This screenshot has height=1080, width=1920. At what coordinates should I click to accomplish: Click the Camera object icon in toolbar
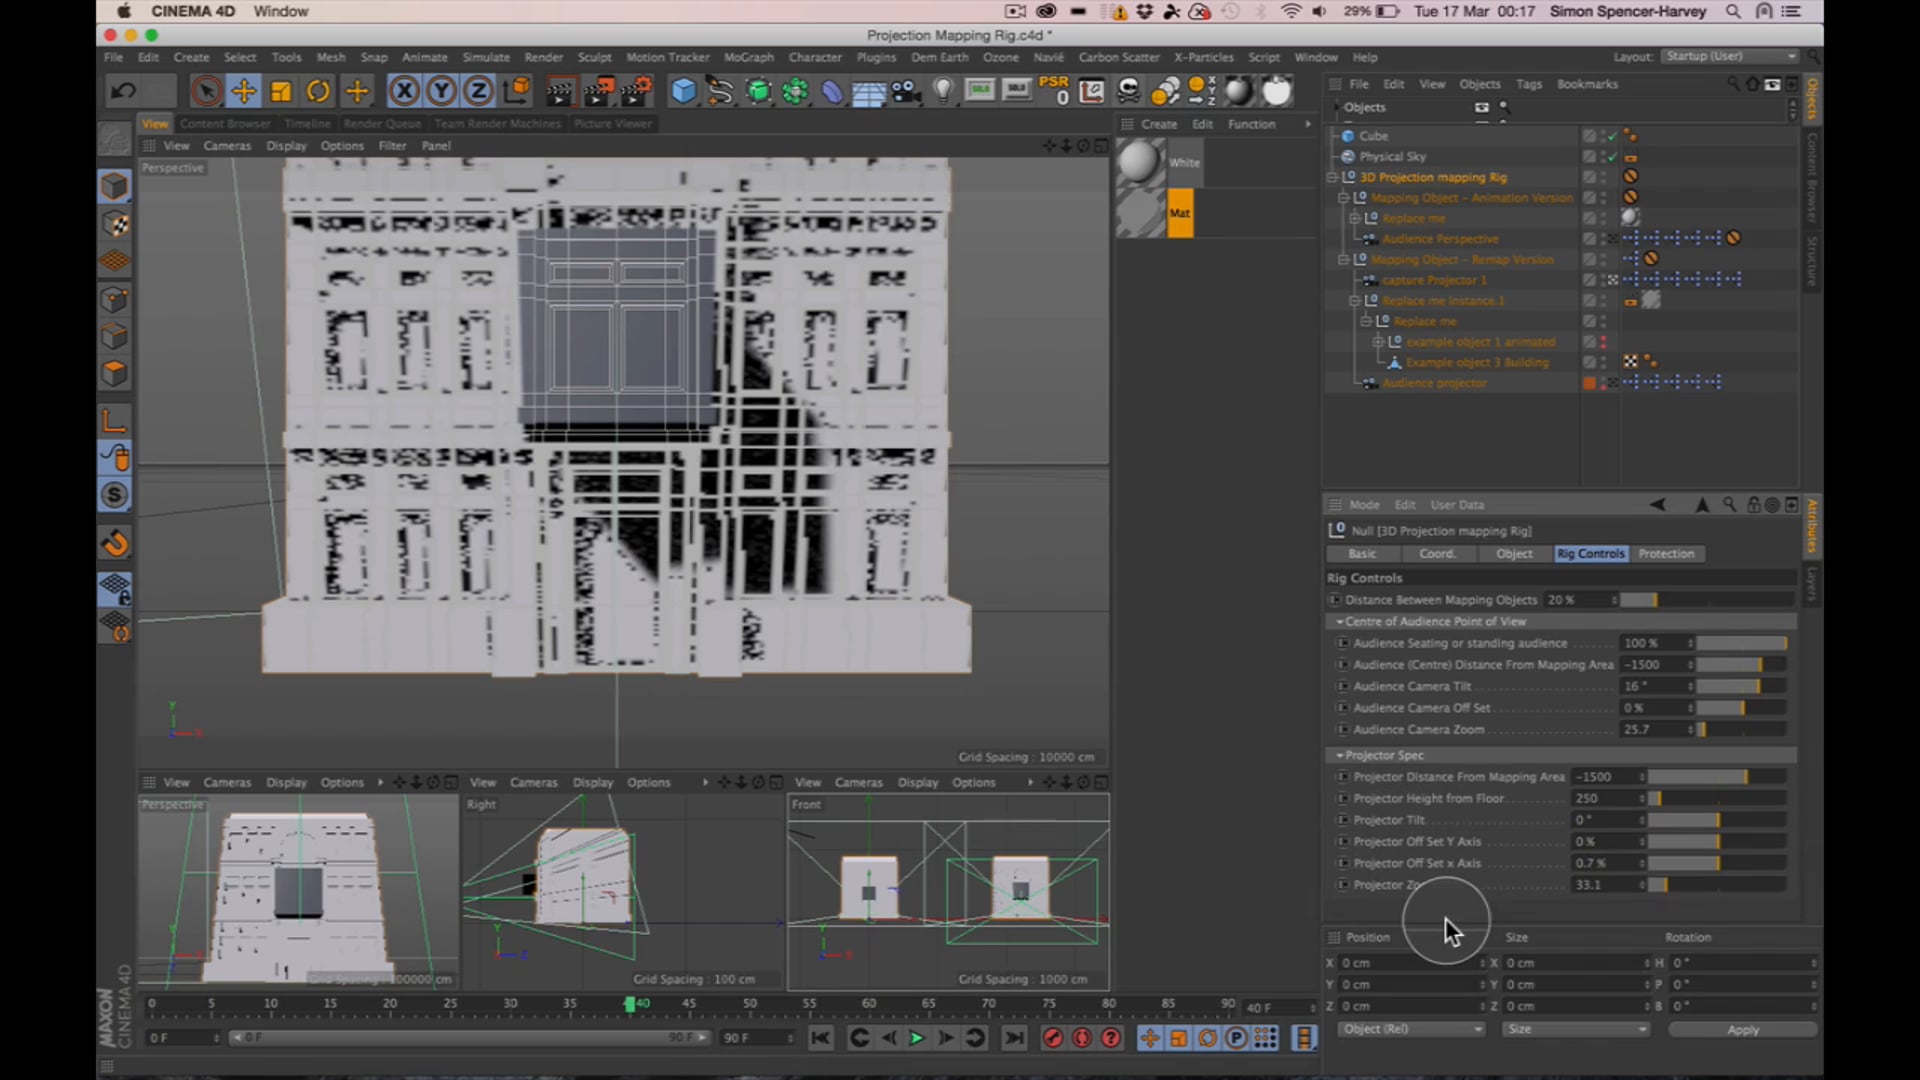point(906,92)
